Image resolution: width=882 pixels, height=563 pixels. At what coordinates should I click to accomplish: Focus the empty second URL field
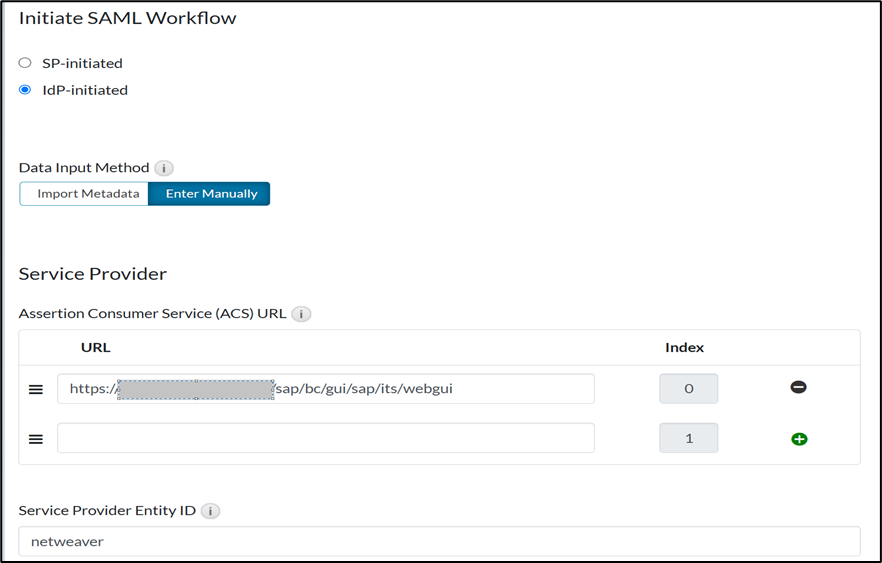(325, 438)
